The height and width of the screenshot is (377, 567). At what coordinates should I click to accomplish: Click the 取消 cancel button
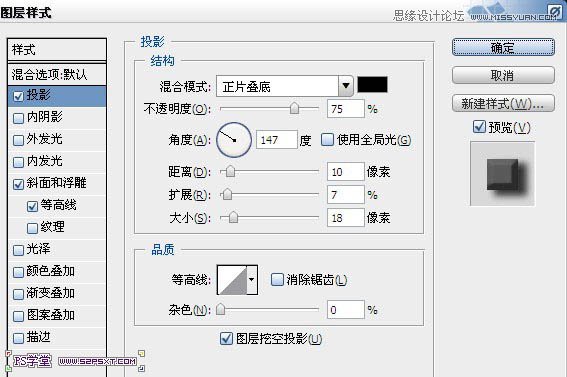pos(503,75)
